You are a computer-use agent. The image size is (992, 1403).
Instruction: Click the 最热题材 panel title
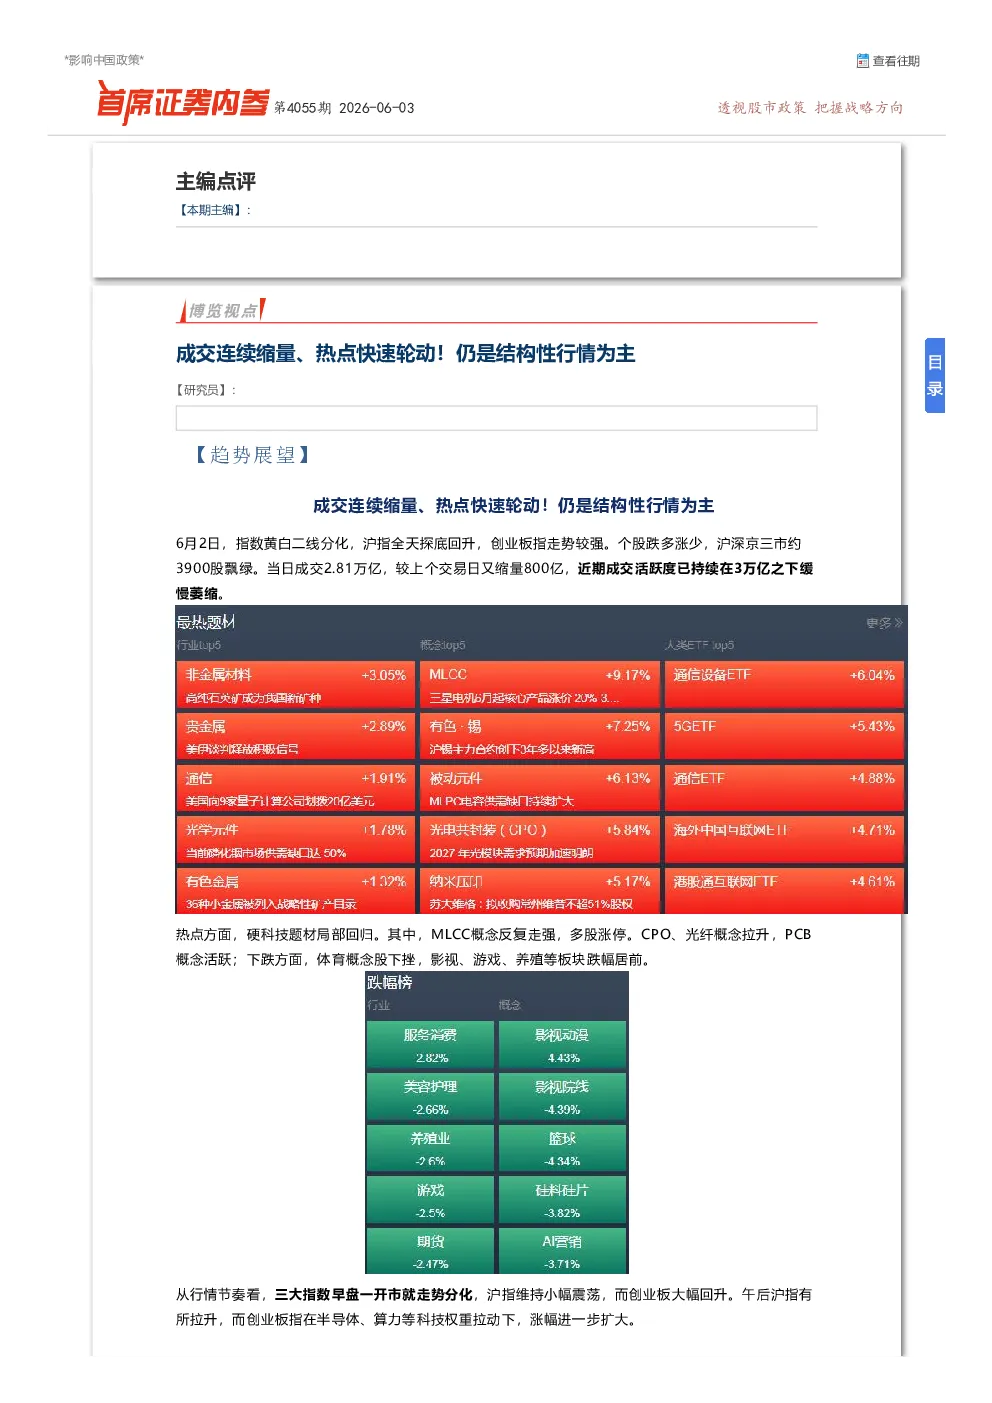click(206, 622)
